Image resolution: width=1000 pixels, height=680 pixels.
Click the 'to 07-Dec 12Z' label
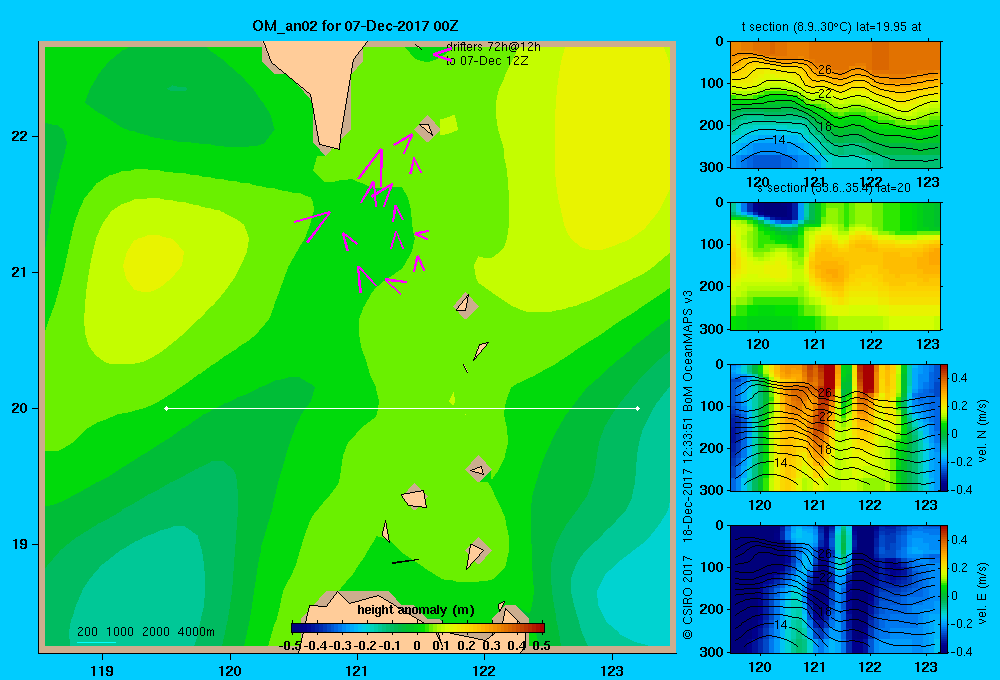[x=487, y=61]
